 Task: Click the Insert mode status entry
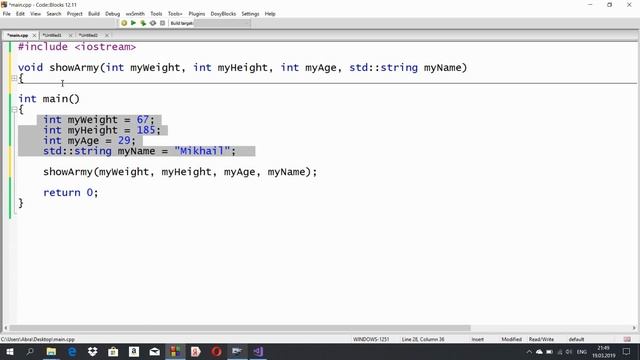[x=478, y=340]
